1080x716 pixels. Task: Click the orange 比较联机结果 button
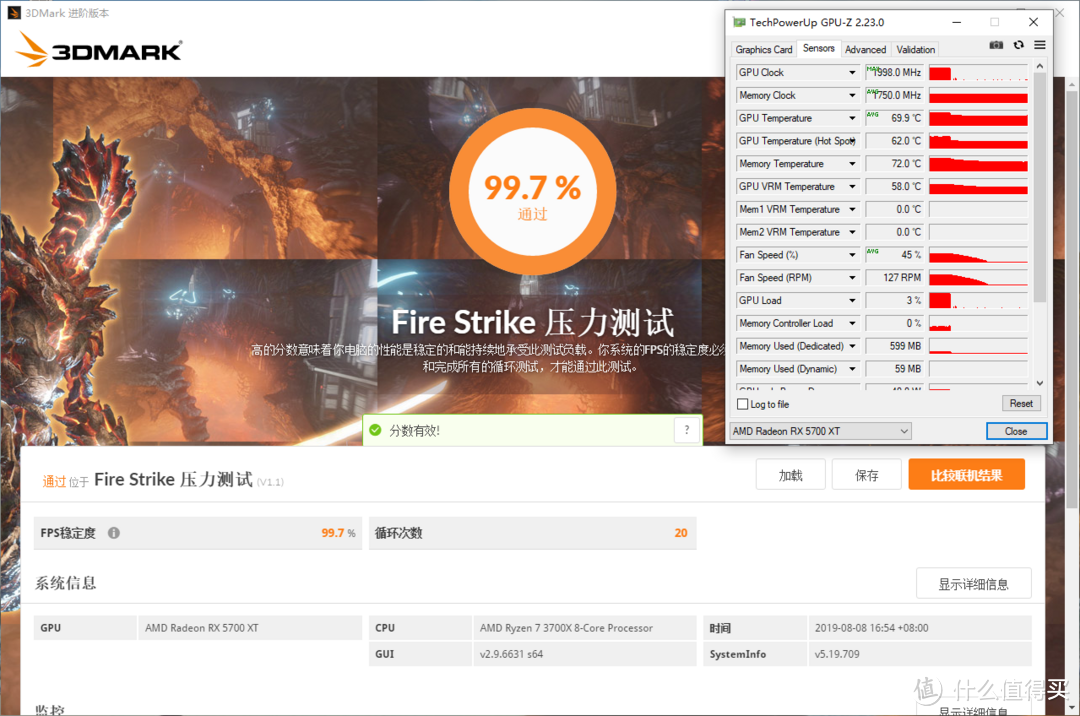point(966,475)
